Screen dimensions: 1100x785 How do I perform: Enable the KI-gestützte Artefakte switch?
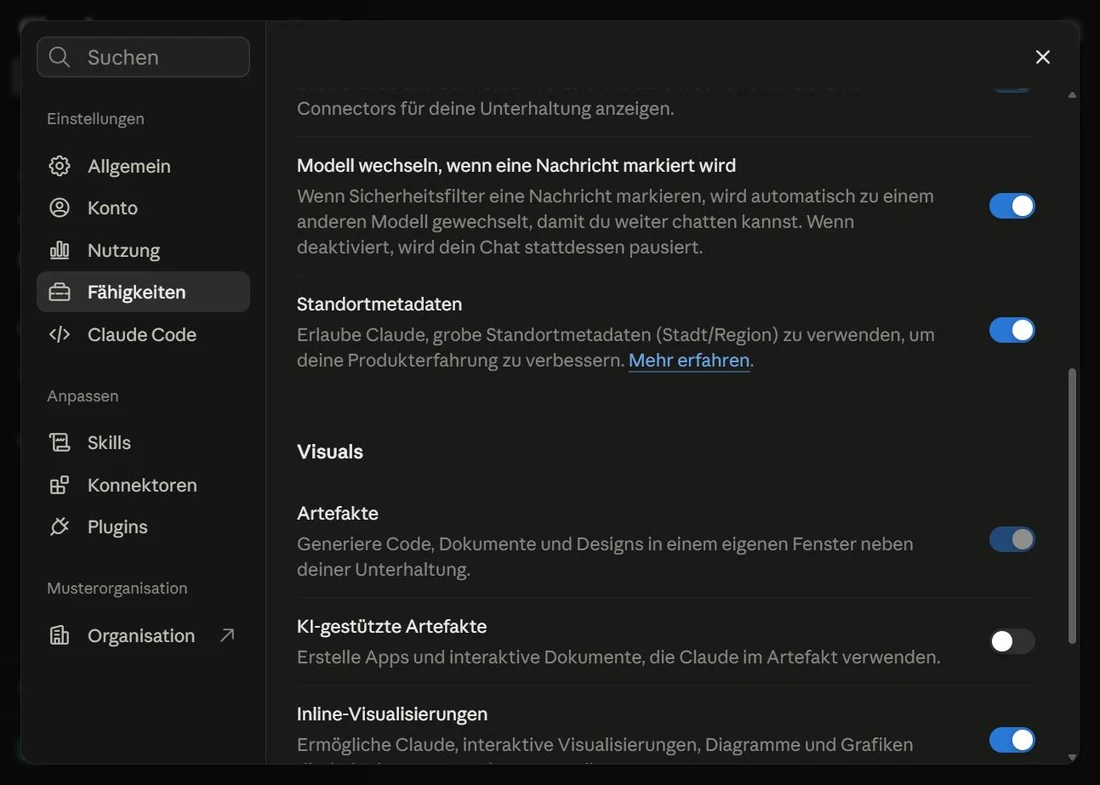point(1012,641)
